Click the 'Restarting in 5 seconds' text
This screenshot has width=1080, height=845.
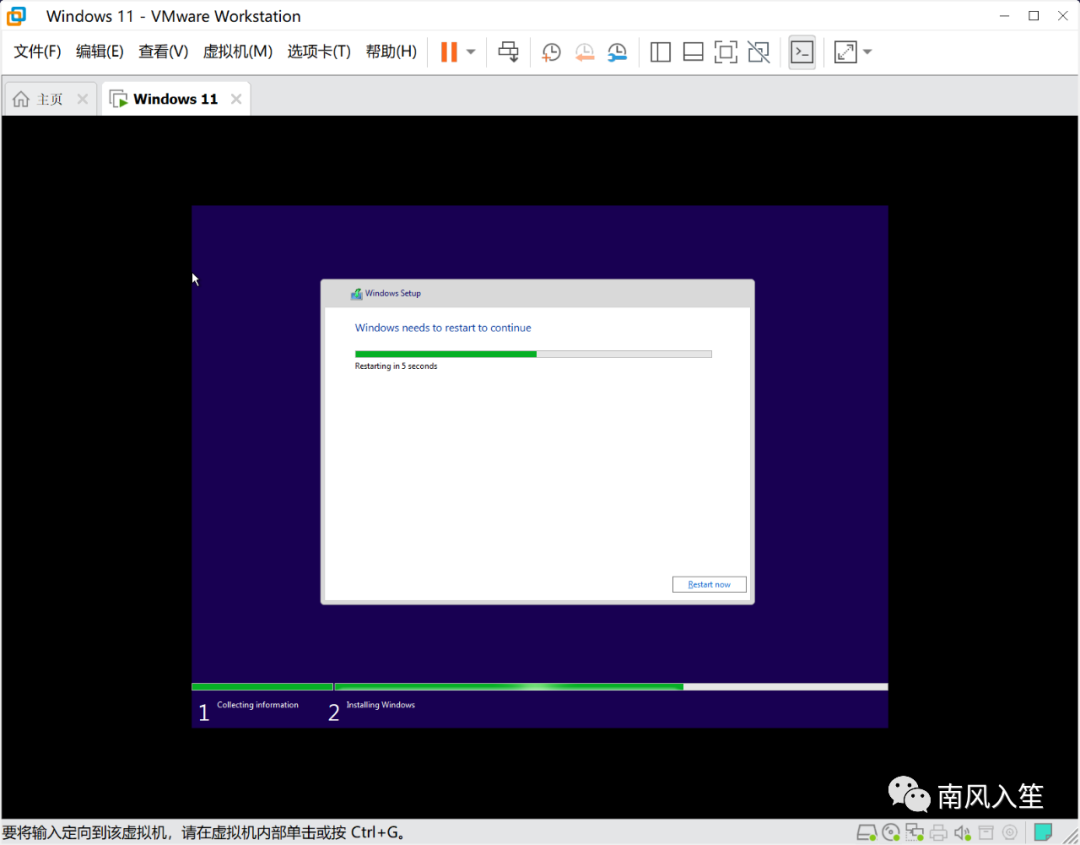coord(396,366)
